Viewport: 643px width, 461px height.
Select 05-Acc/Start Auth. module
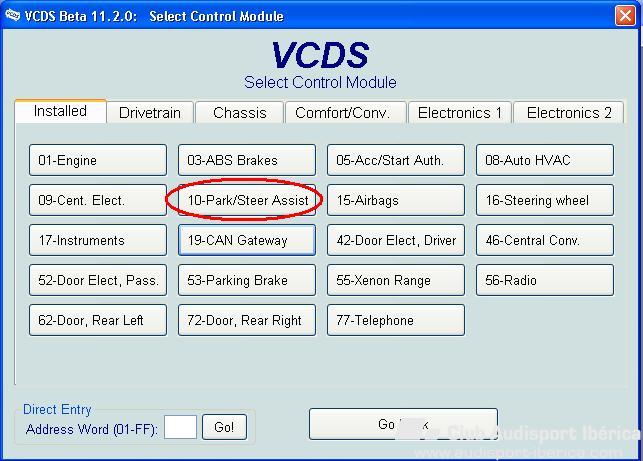click(396, 160)
